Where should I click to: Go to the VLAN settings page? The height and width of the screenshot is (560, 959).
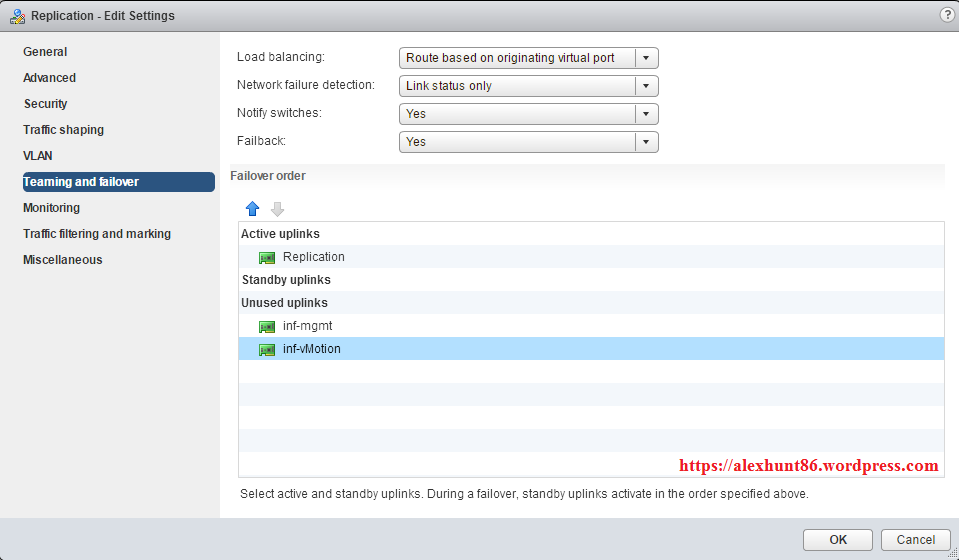[38, 156]
